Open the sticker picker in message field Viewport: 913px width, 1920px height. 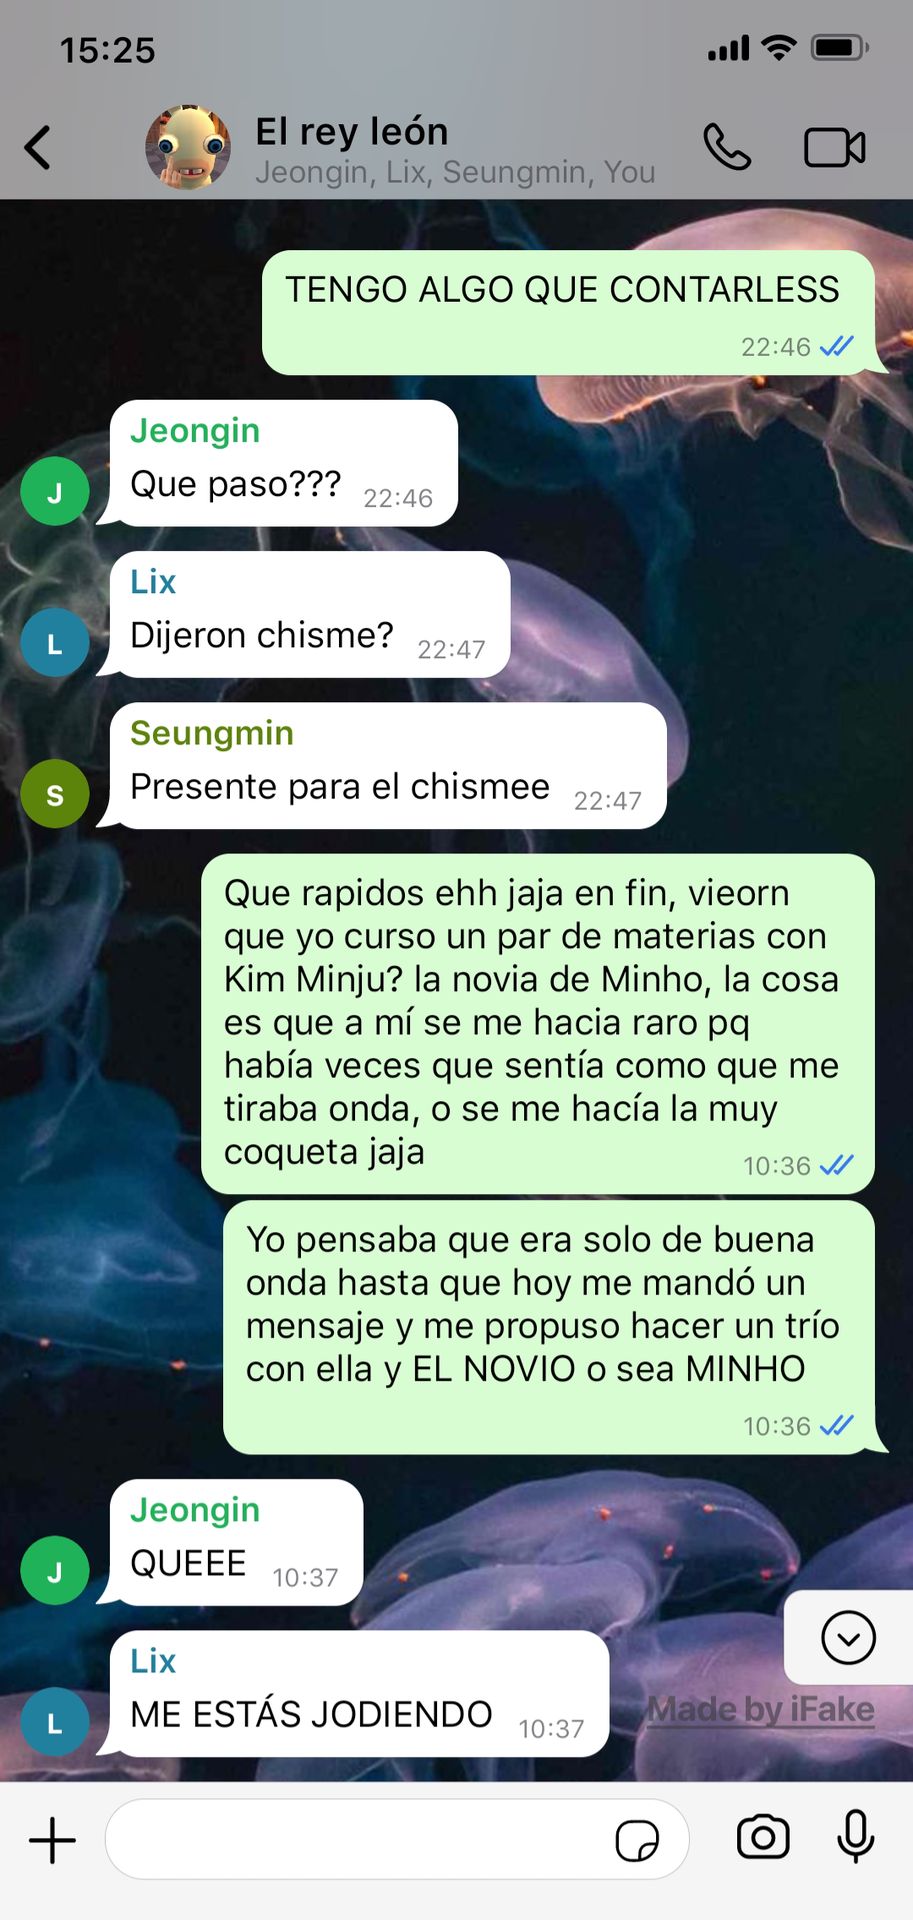637,1840
